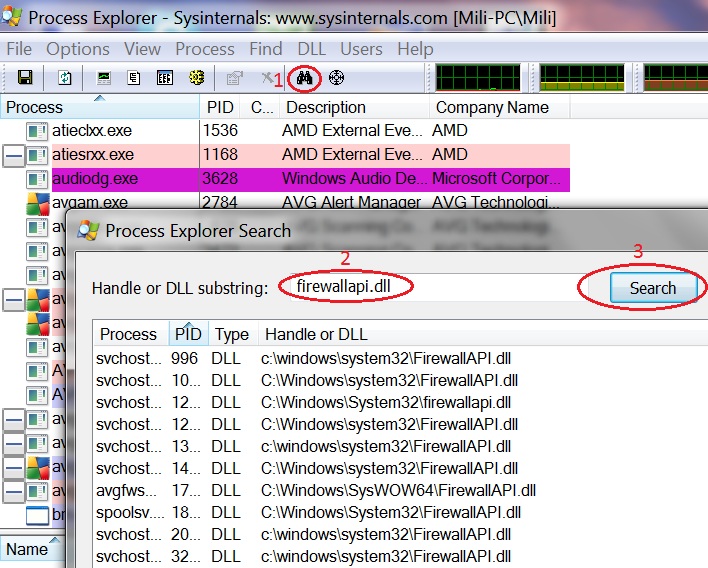This screenshot has width=708, height=568.
Task: Select the audiodg.exe process row
Action: [x=284, y=179]
